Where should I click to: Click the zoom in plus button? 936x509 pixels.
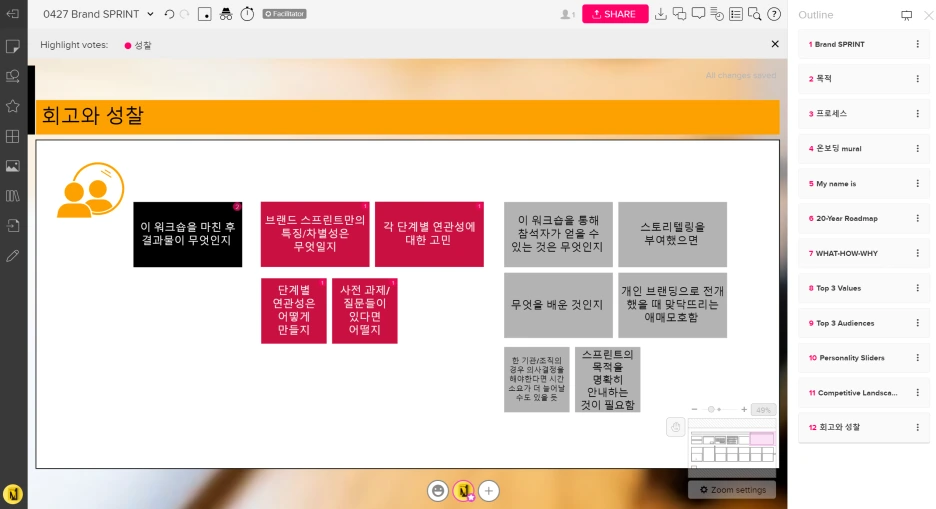pyautogui.click(x=744, y=409)
